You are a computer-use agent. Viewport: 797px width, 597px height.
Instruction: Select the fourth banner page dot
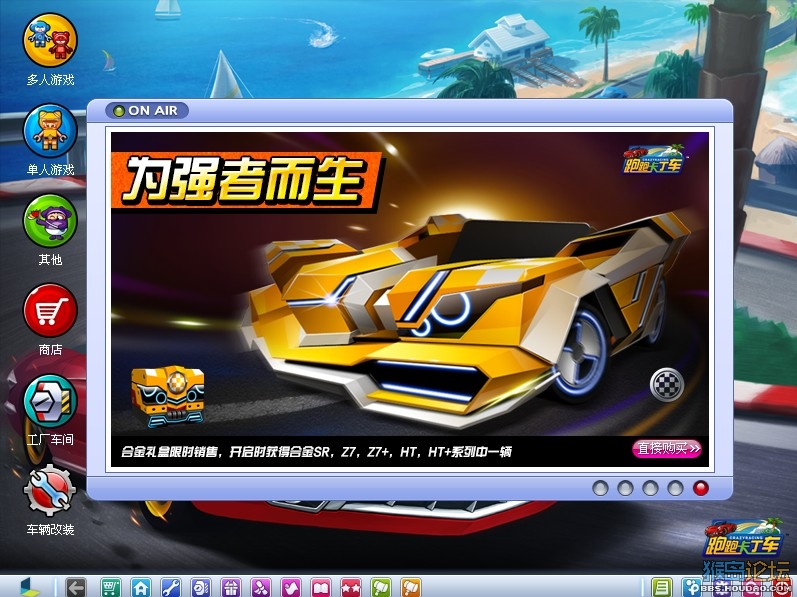[675, 488]
